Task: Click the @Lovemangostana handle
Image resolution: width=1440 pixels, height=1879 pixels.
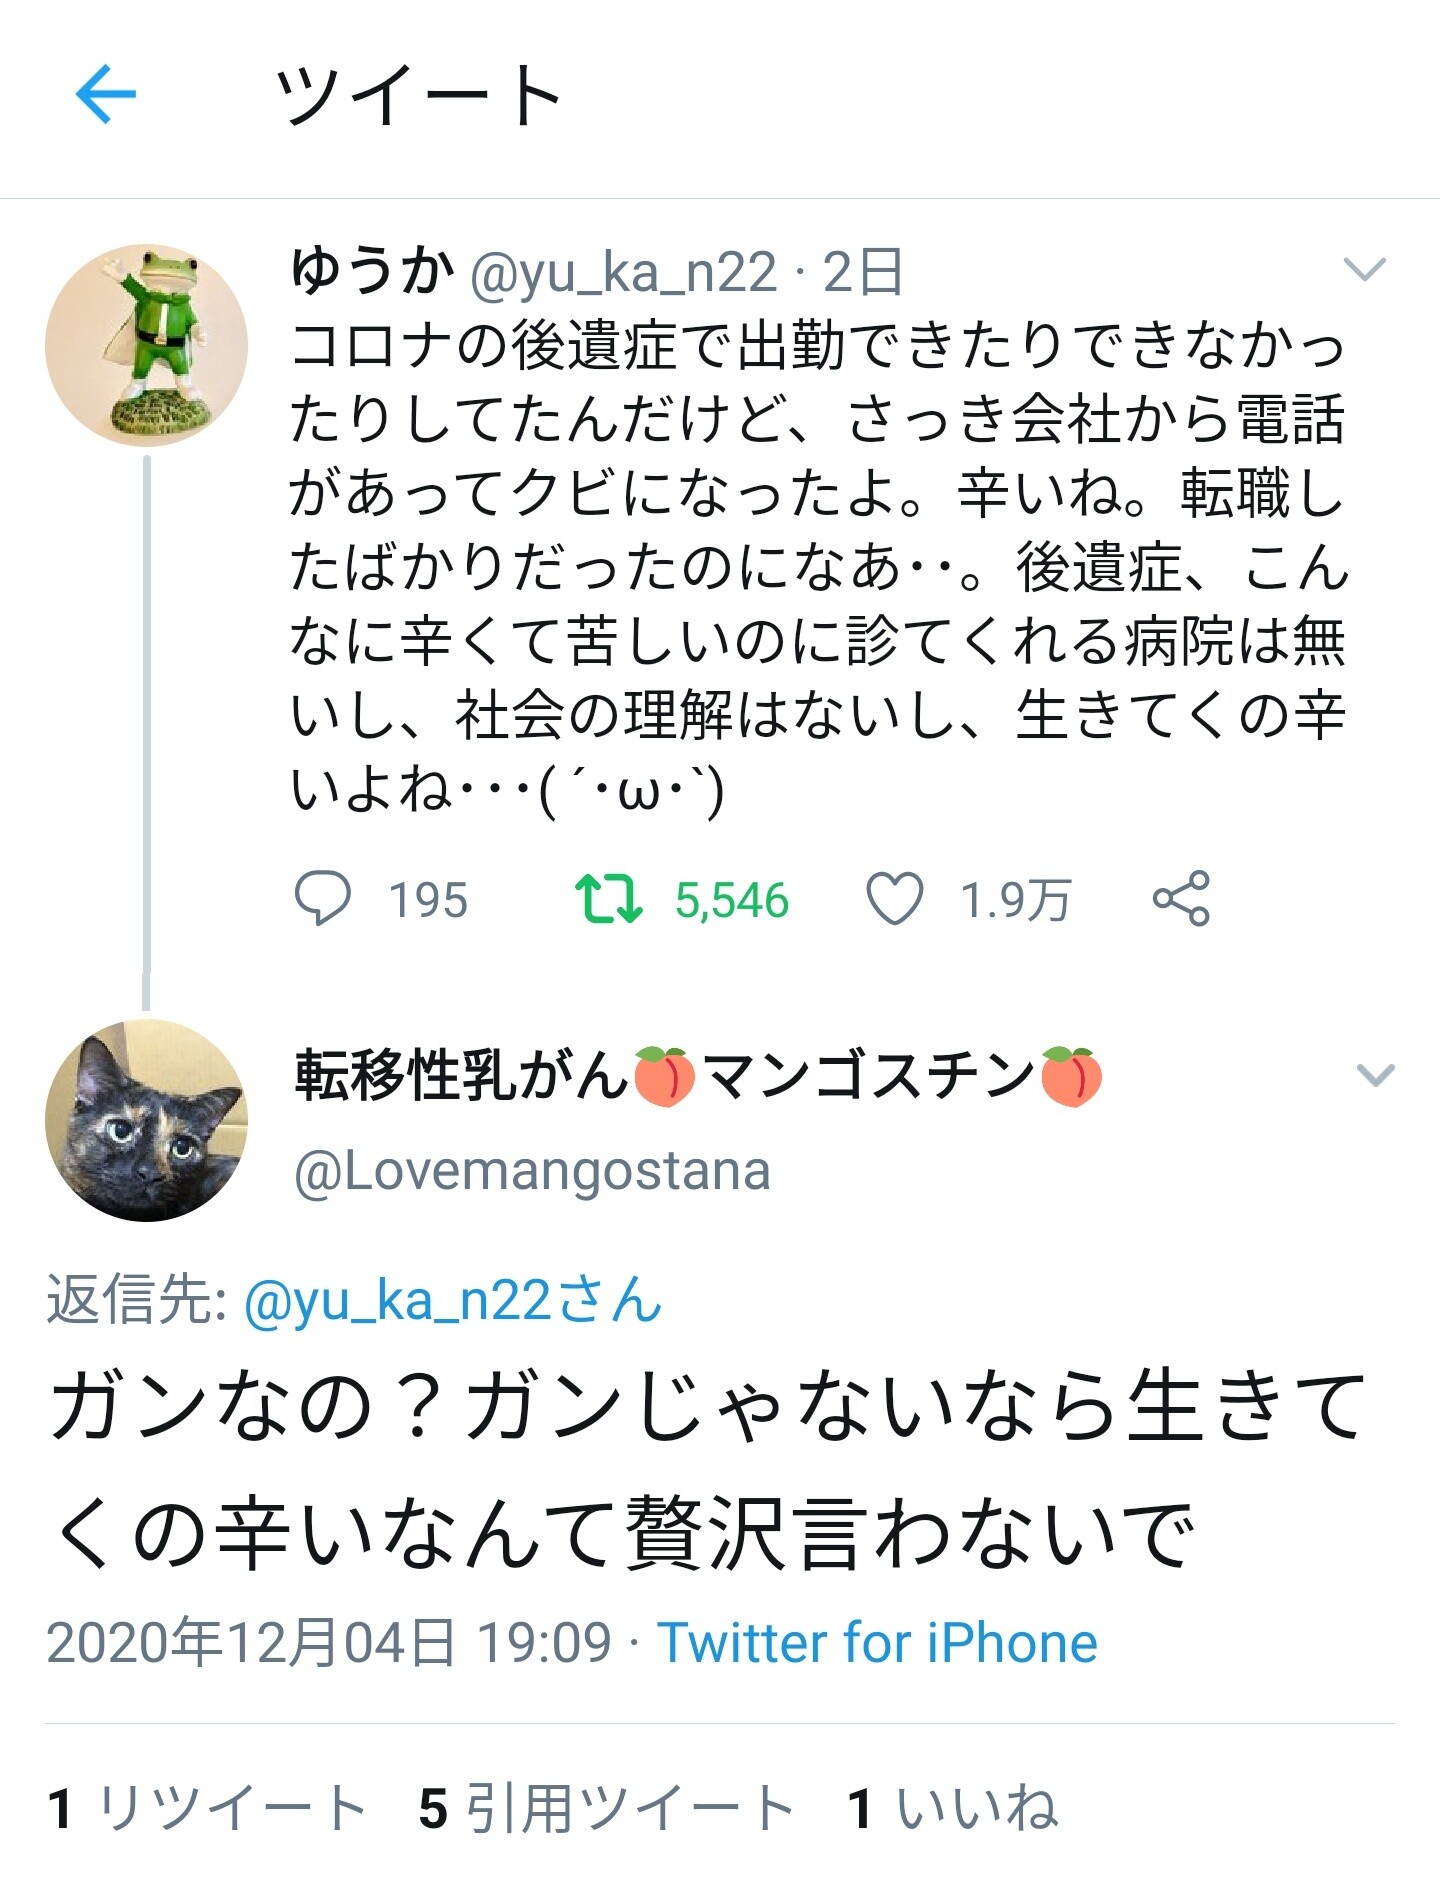Action: (x=532, y=1171)
